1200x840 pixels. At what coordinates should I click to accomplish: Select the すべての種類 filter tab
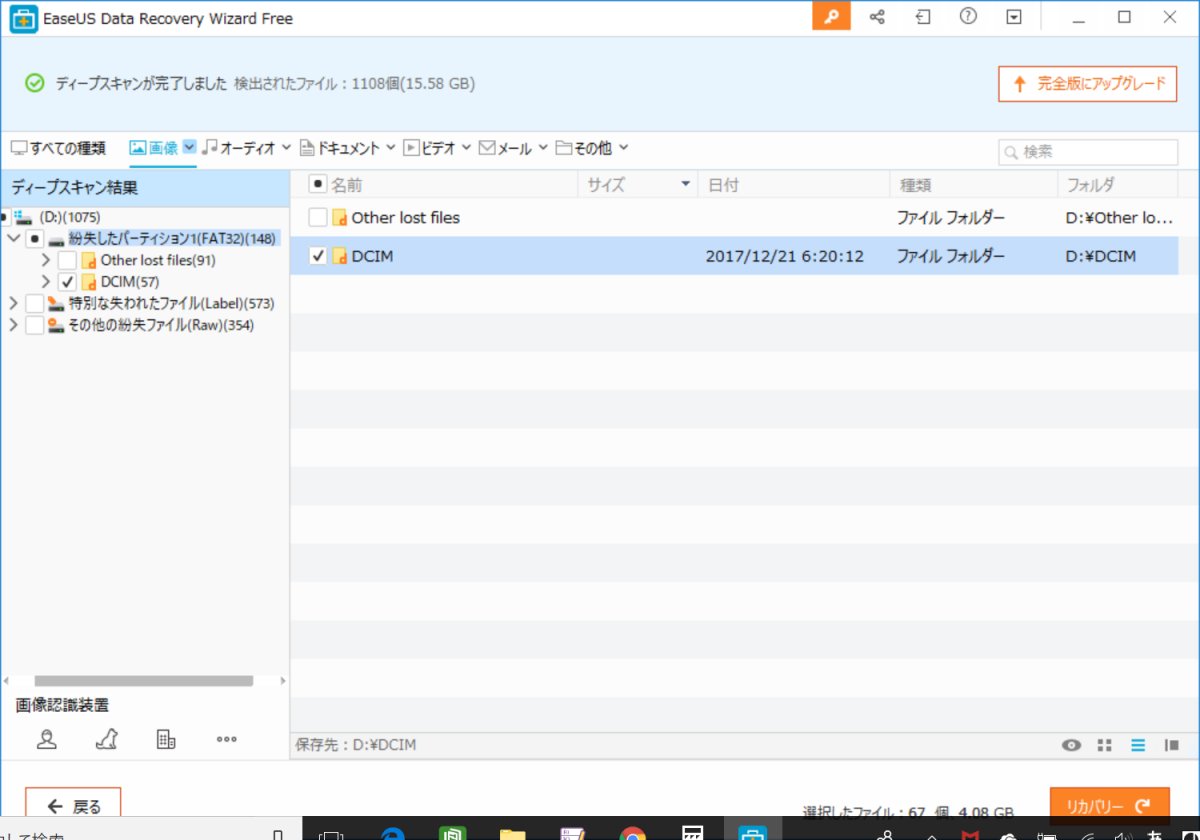coord(58,148)
